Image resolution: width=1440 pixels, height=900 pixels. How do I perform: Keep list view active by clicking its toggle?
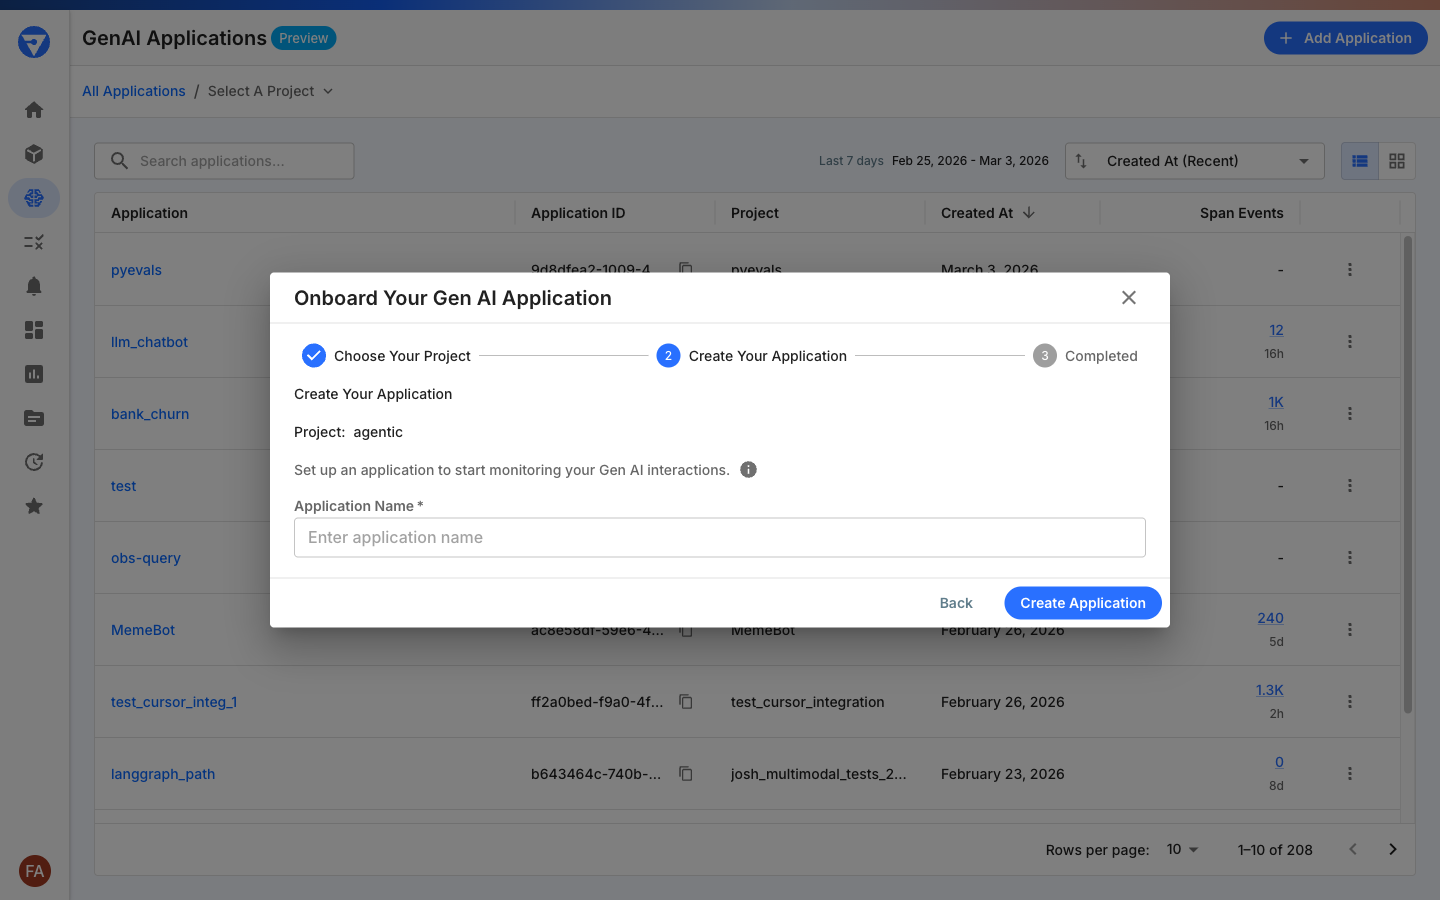[1359, 161]
